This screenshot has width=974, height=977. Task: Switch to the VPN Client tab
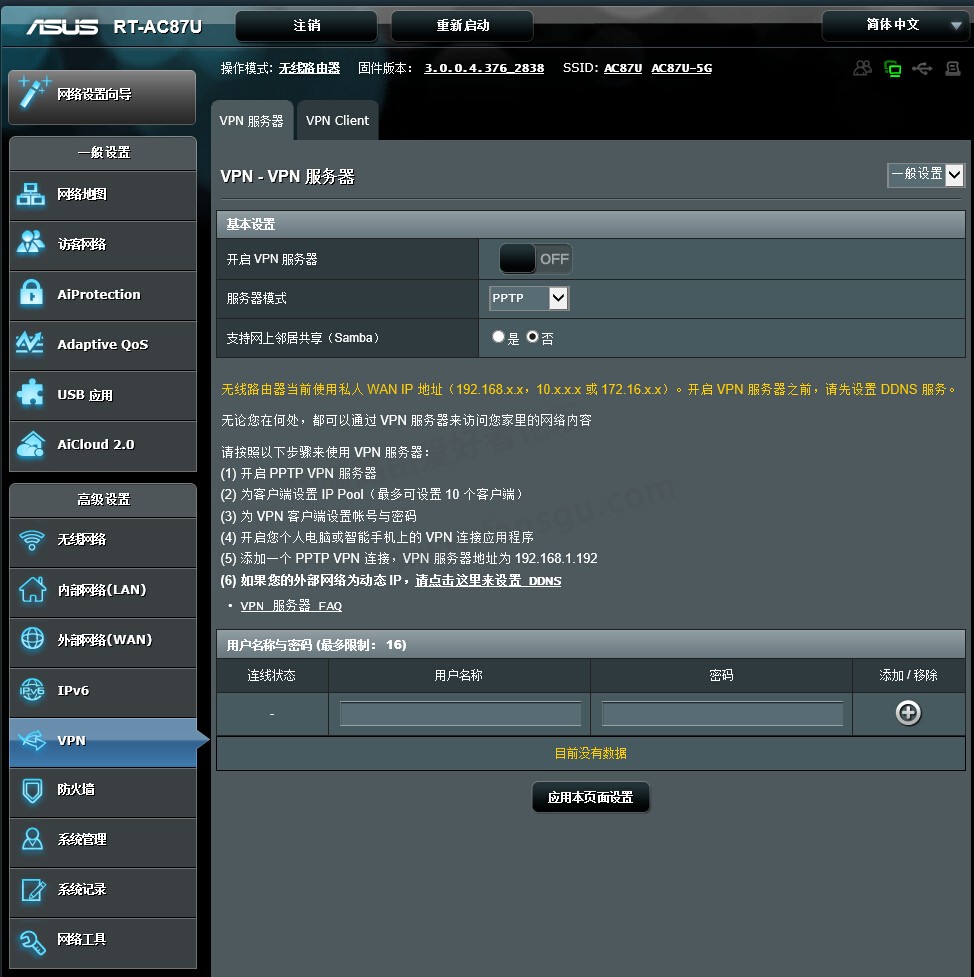[x=337, y=120]
